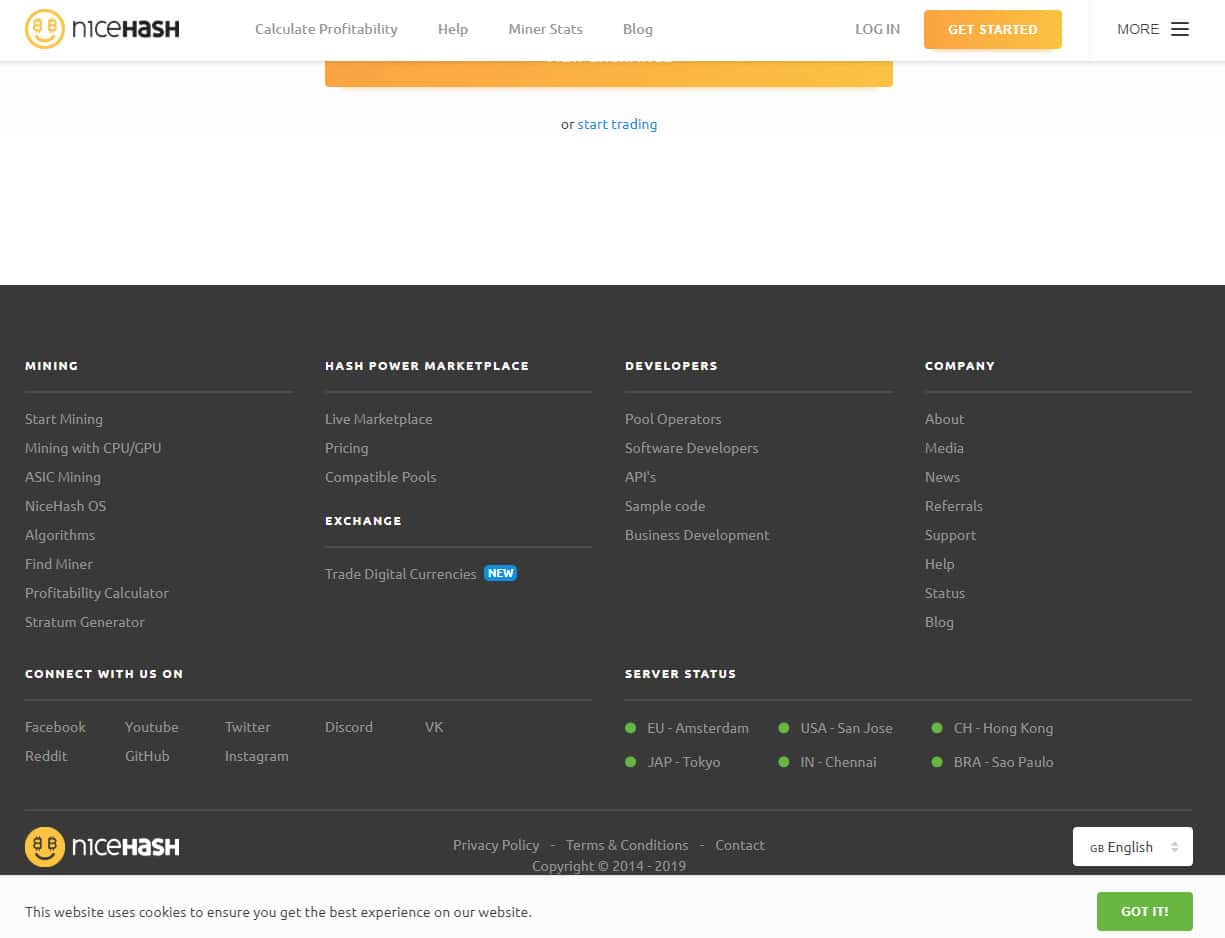Open the Privacy Policy link
The image size is (1225, 938).
(496, 845)
